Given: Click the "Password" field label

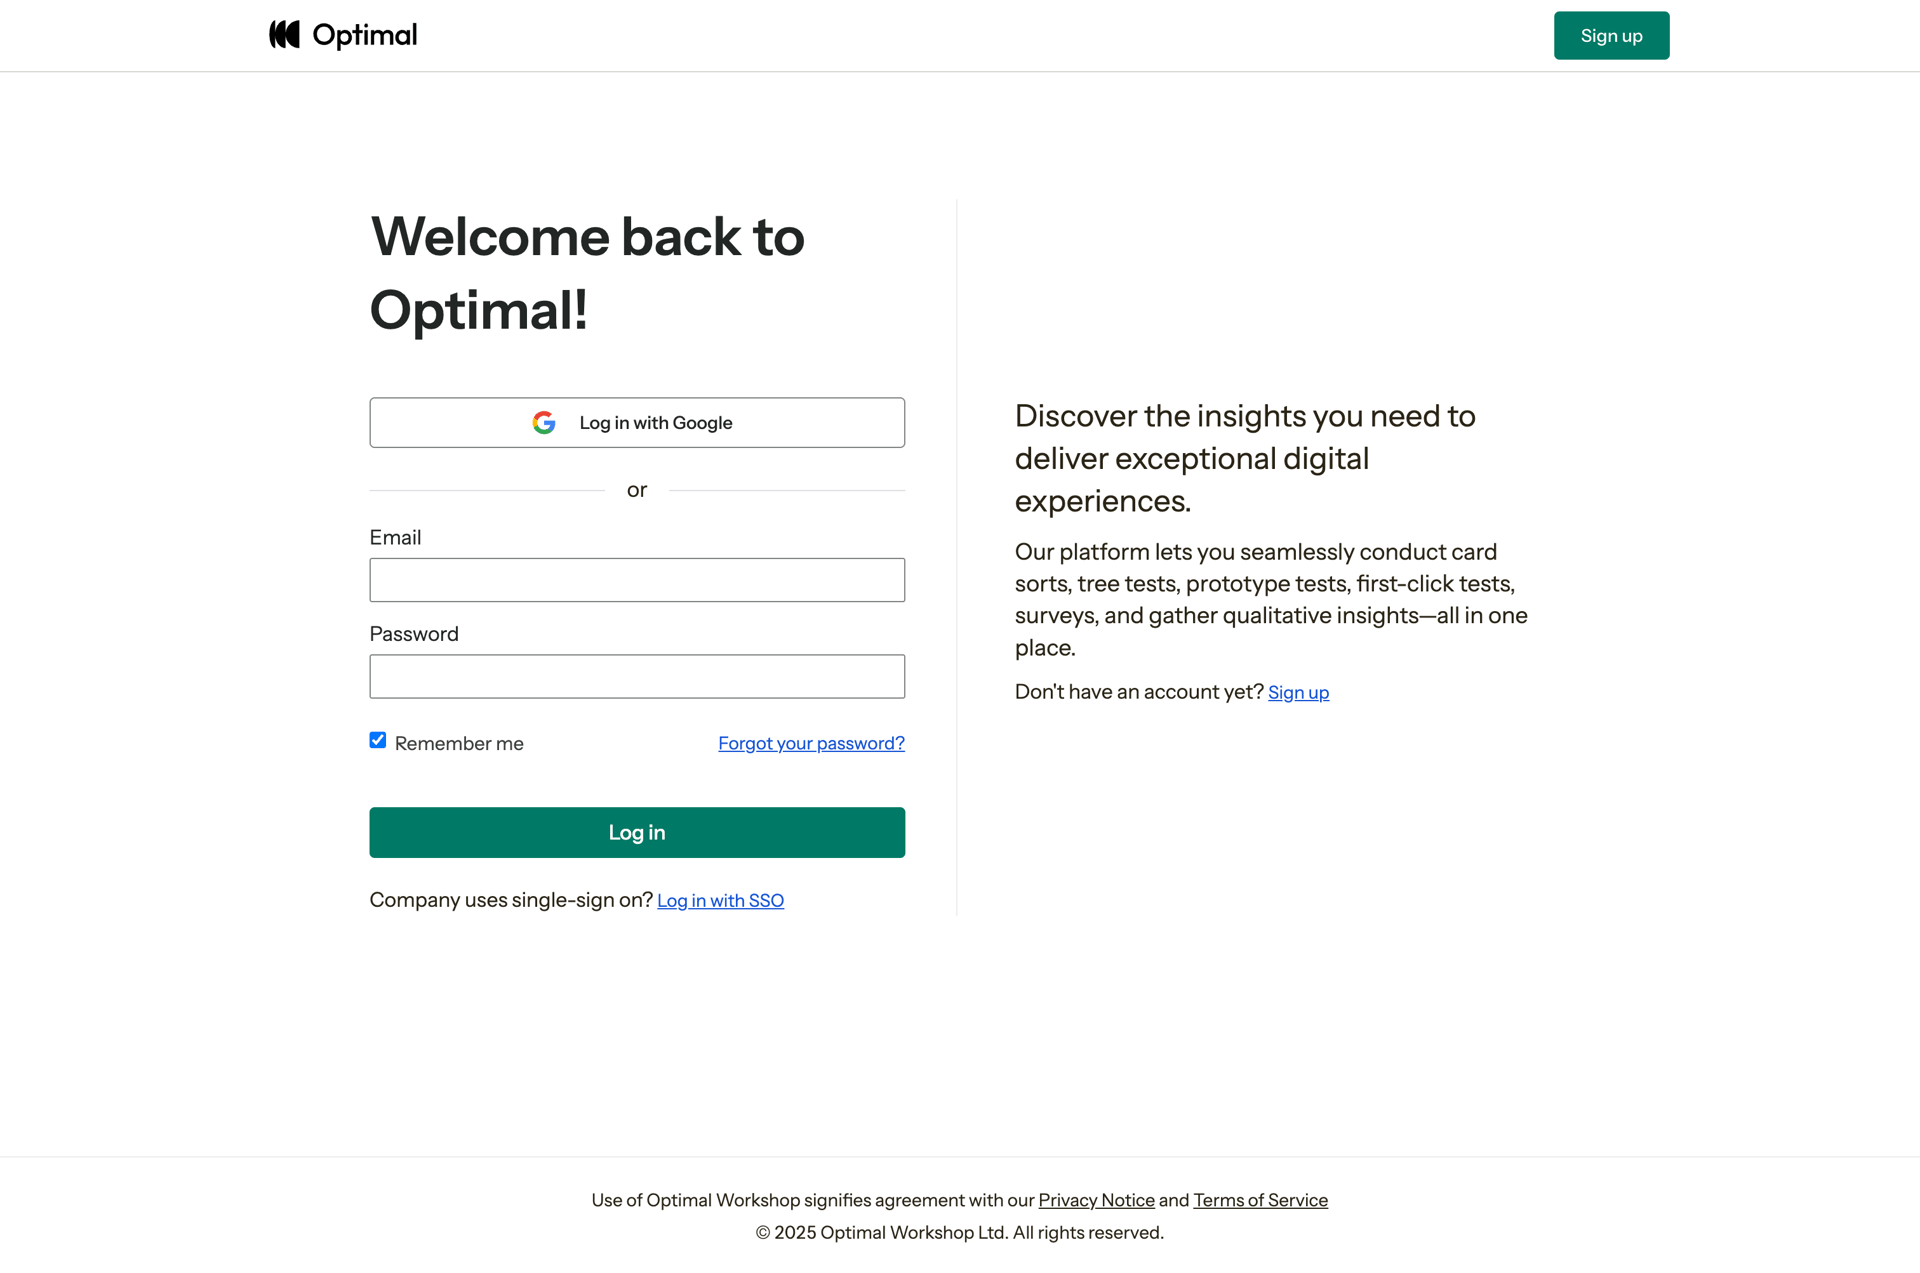Looking at the screenshot, I should (x=414, y=634).
